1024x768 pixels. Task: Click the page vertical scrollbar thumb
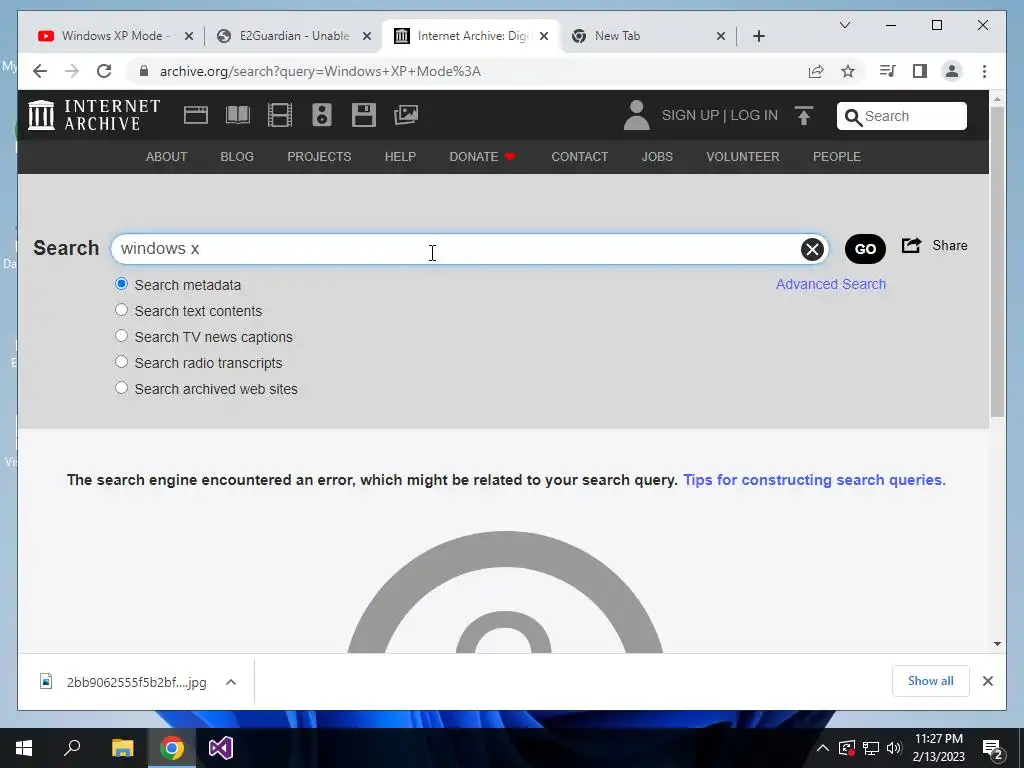[997, 261]
